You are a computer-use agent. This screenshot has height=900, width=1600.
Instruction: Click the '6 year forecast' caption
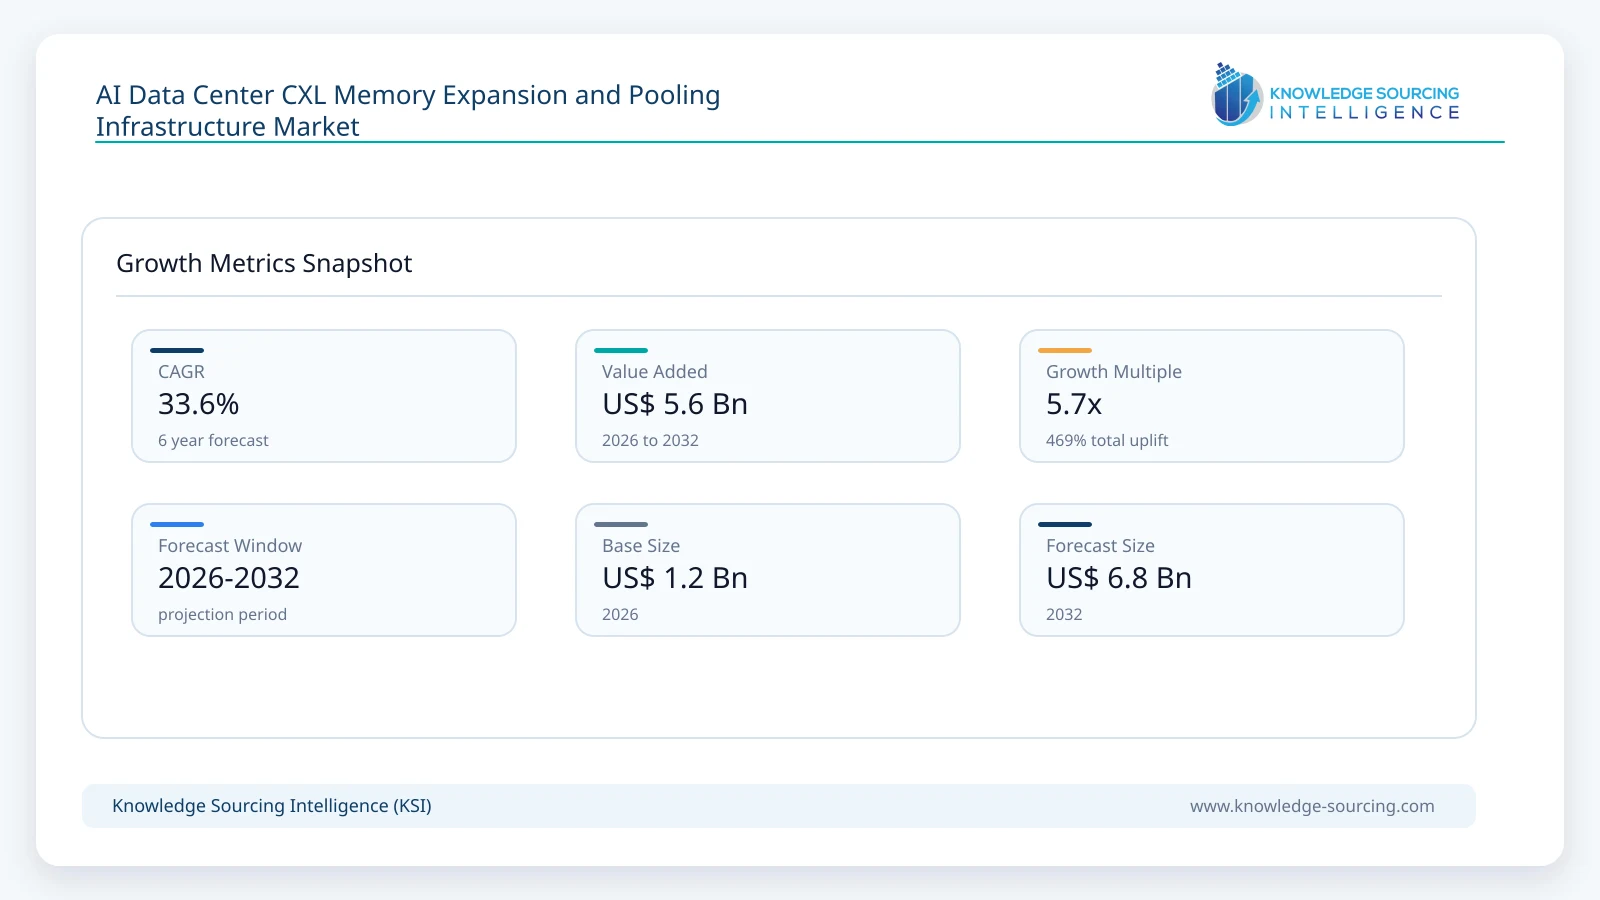coord(213,440)
